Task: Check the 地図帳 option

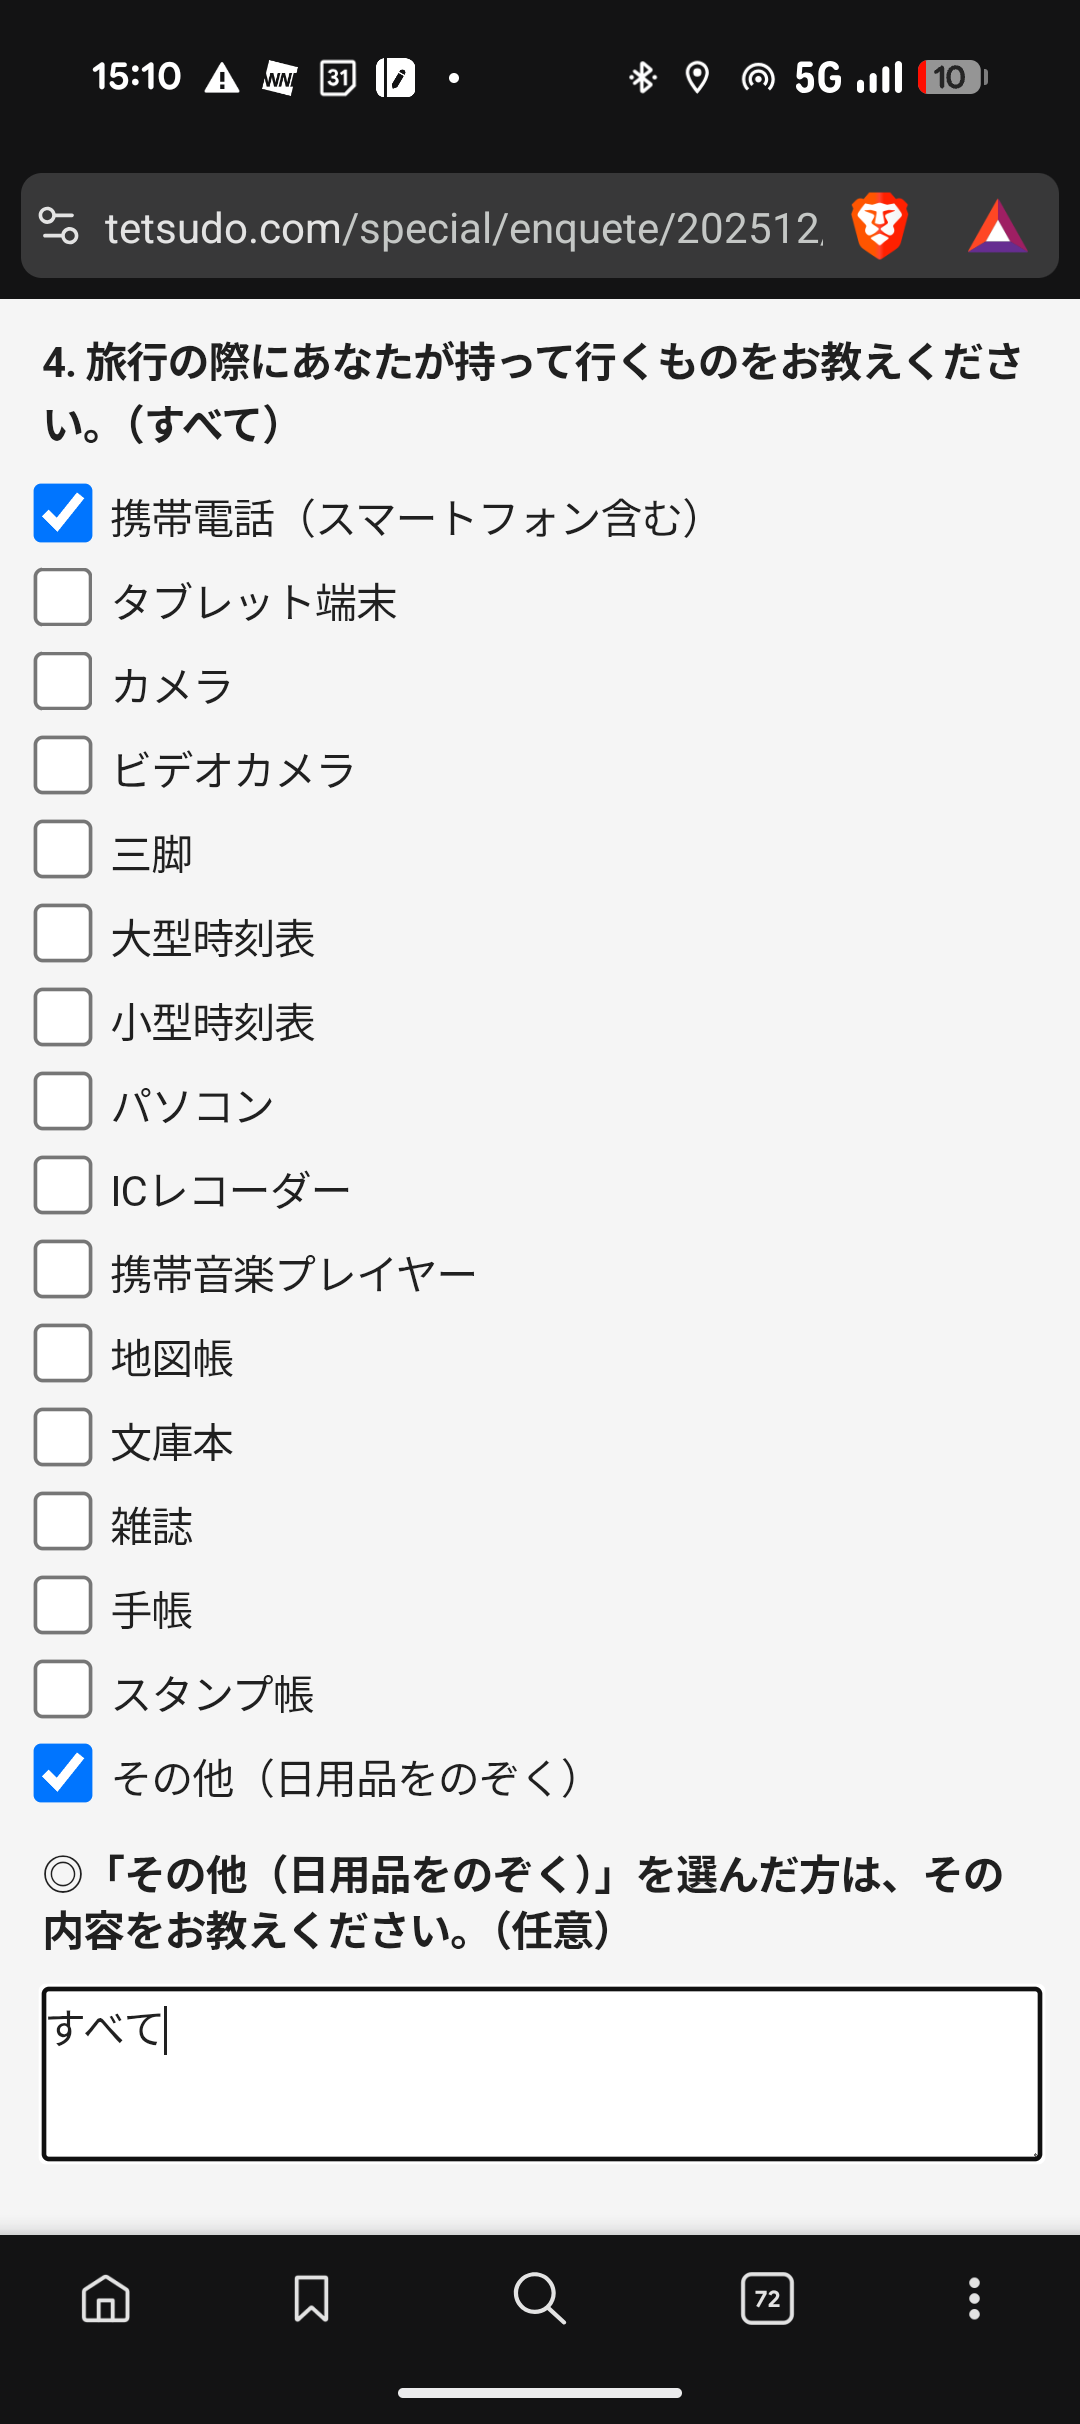Action: (x=63, y=1354)
